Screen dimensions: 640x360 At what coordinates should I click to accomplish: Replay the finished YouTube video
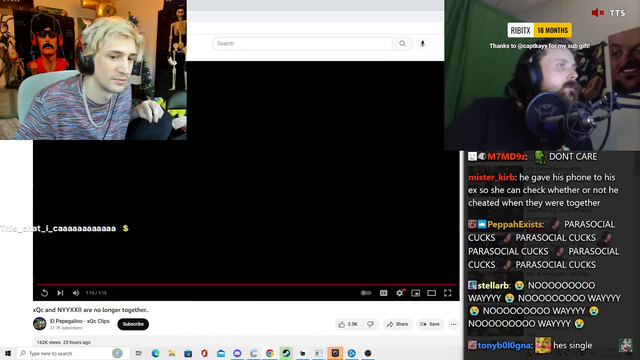pos(44,293)
